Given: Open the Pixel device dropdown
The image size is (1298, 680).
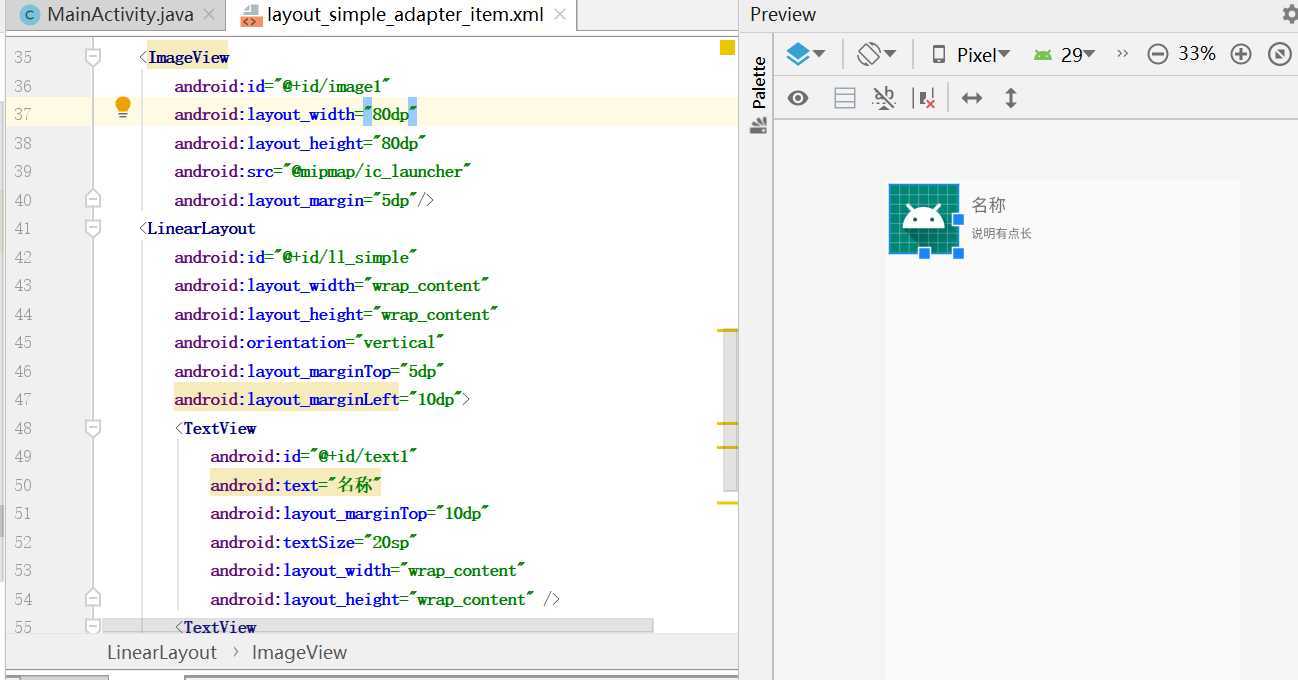Looking at the screenshot, I should pos(970,54).
